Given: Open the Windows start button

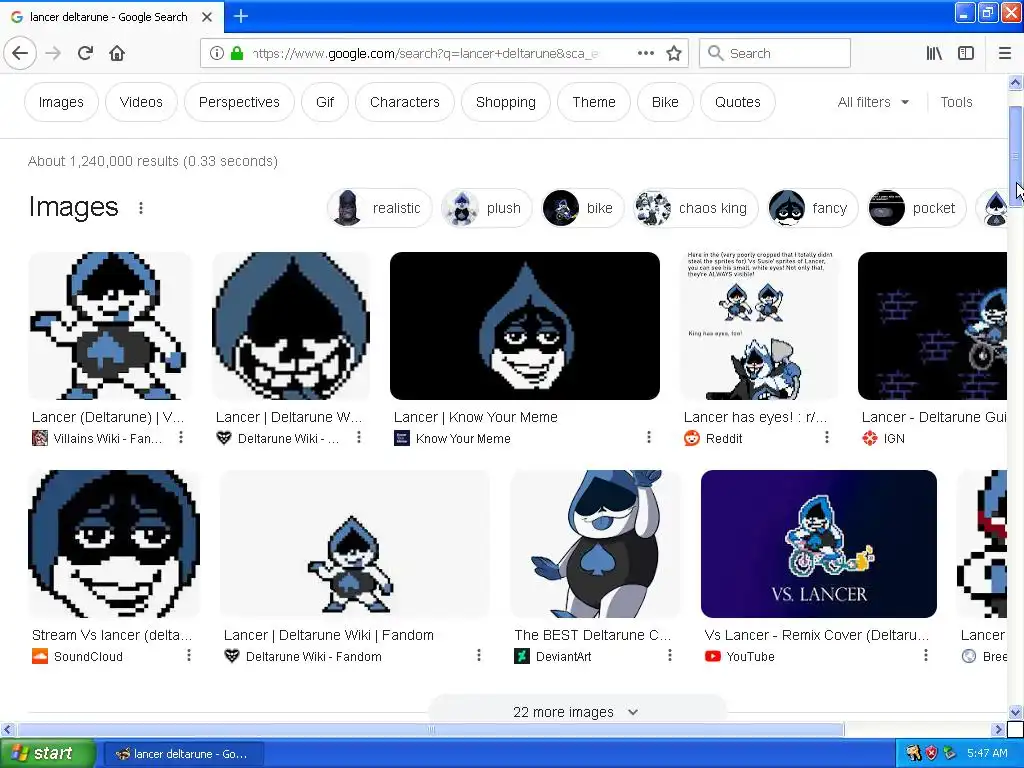Looking at the screenshot, I should click(47, 754).
